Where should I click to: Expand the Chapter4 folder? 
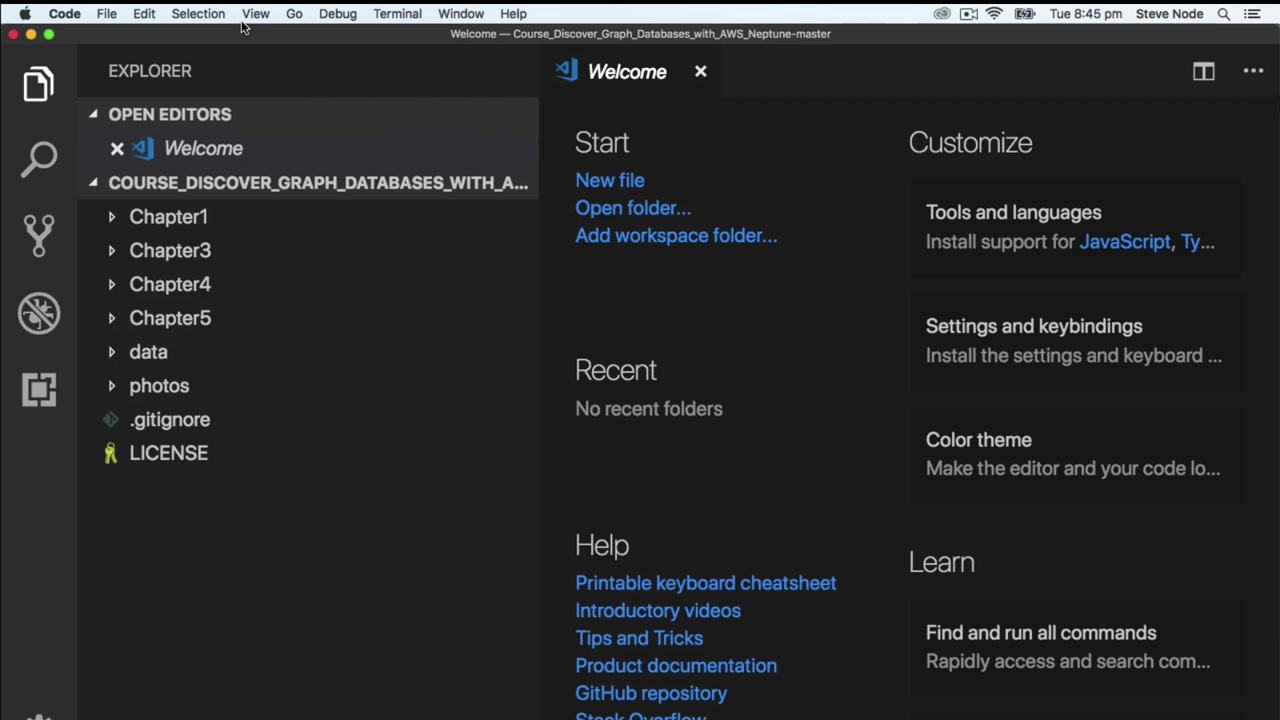[x=111, y=285]
